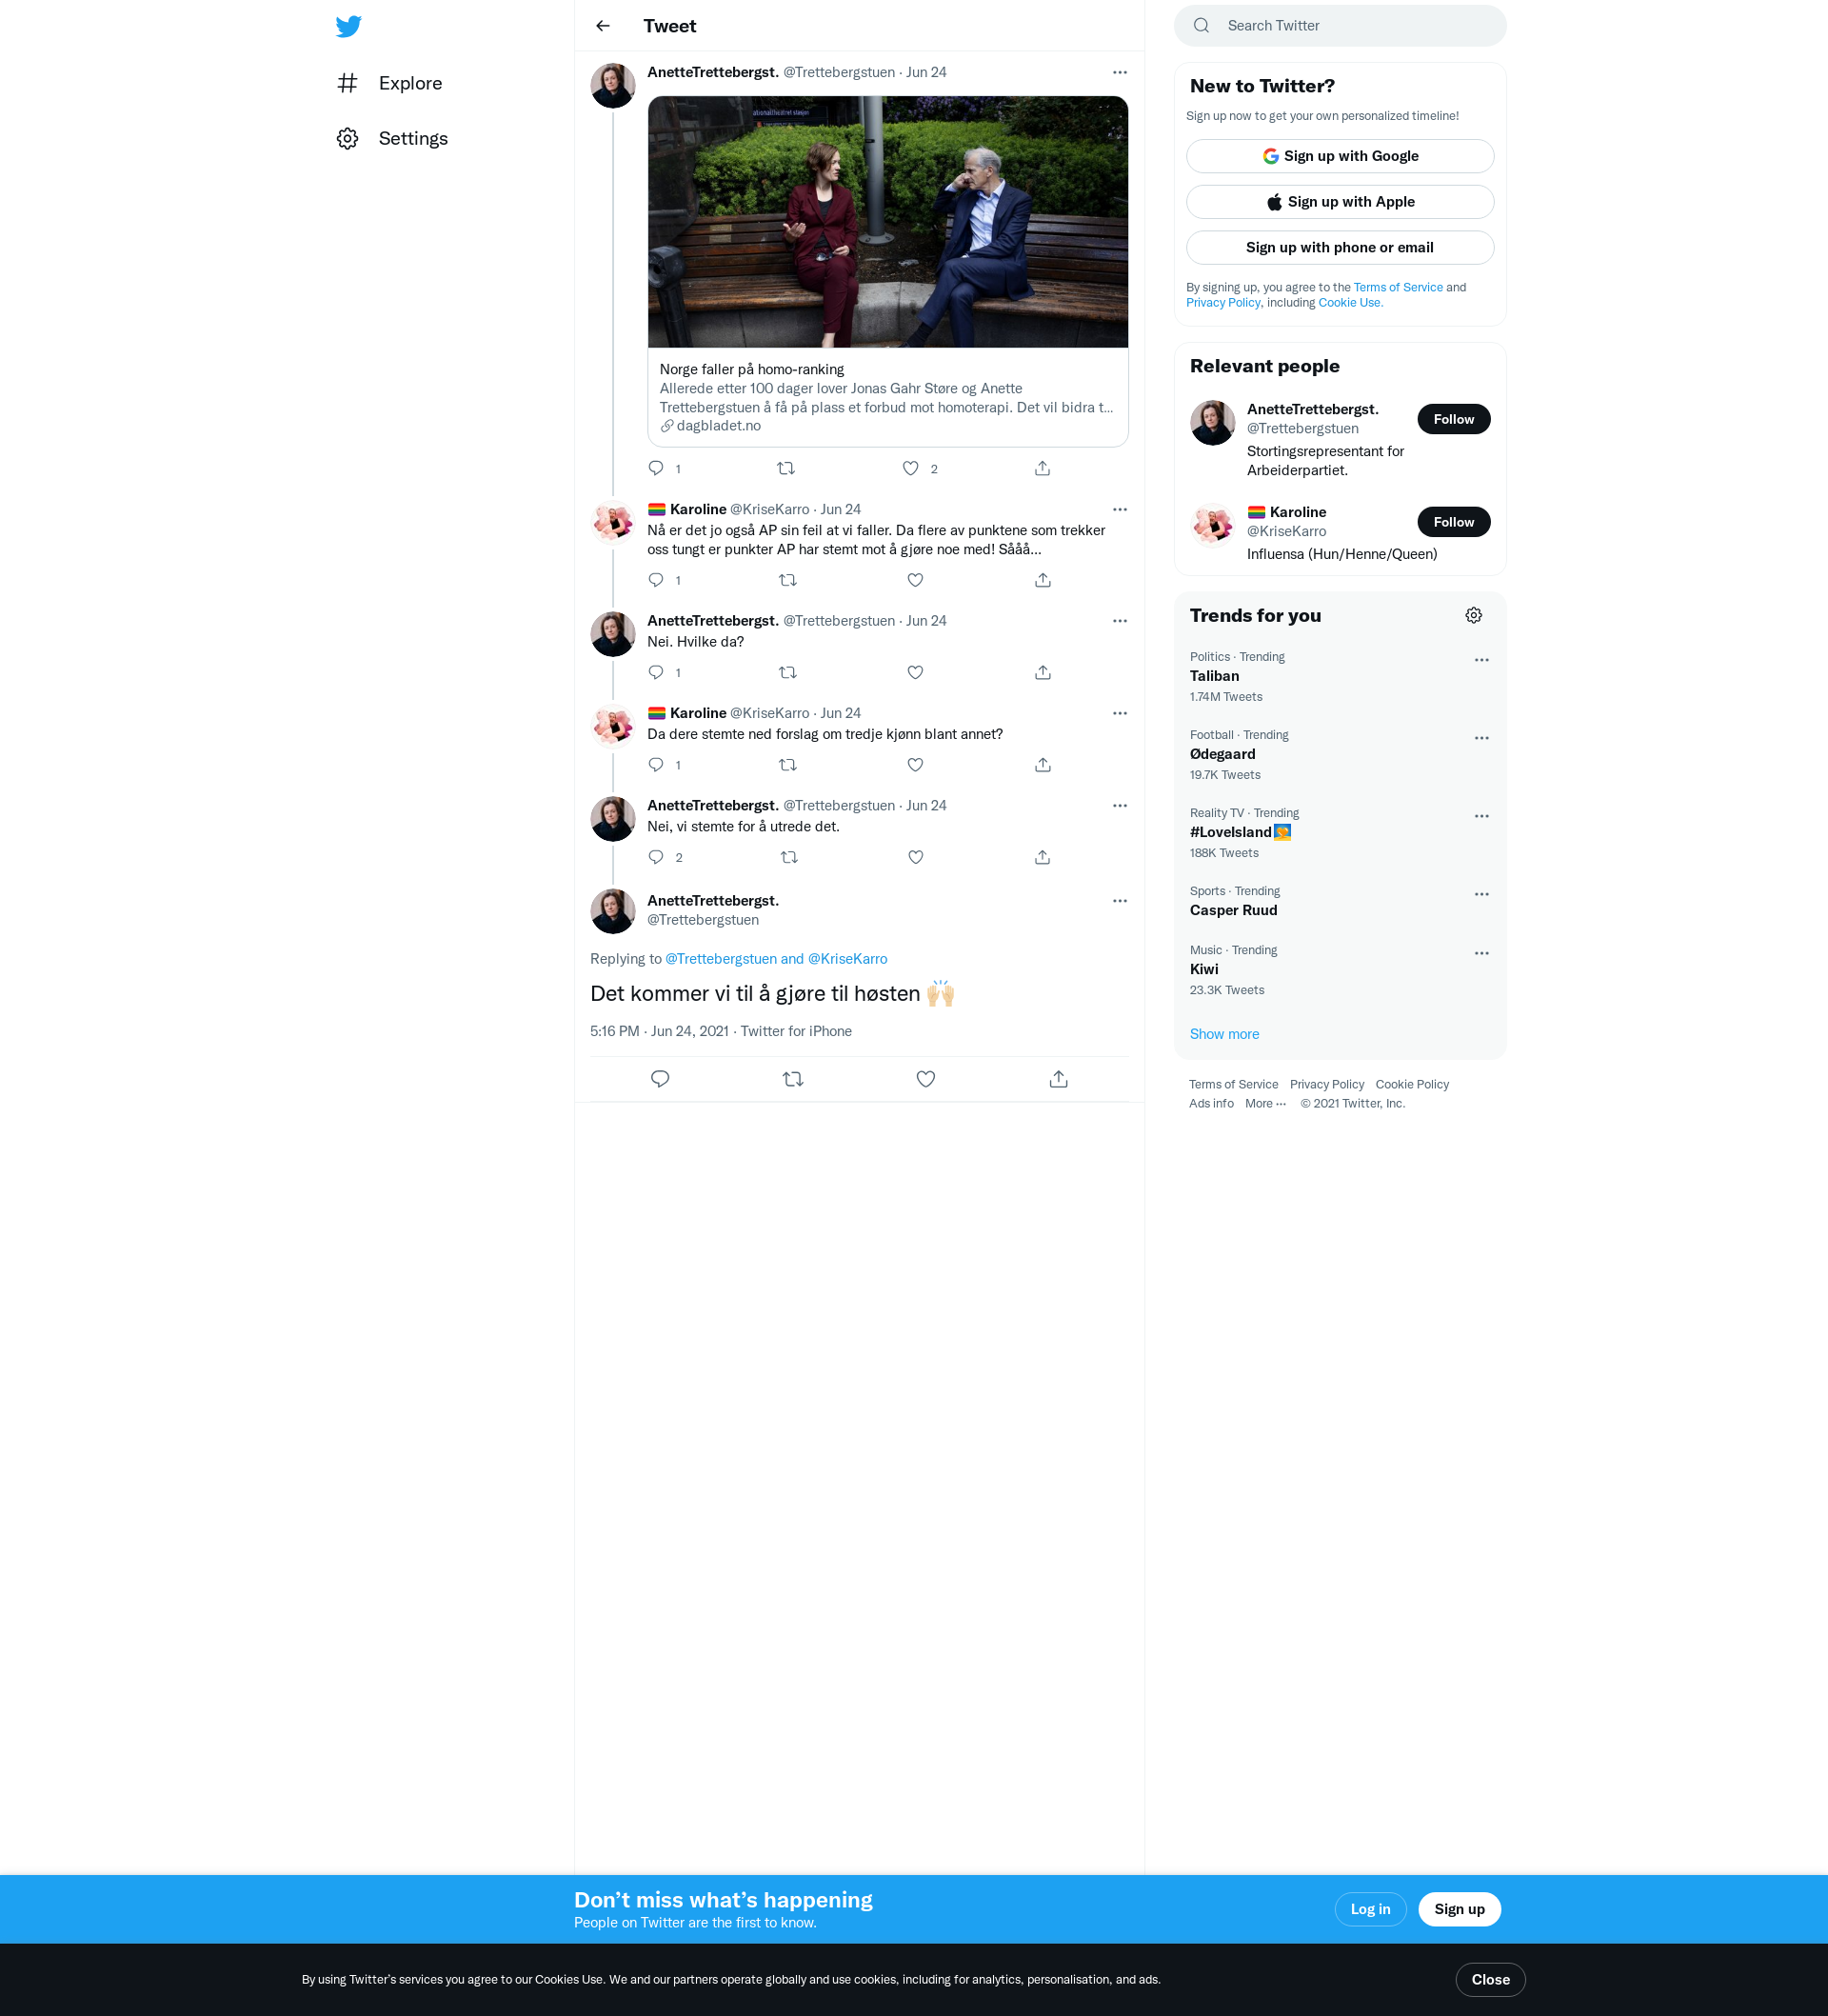Screen dimensions: 1828x2016
Task: Open more options on 'stemte for å utrede' tweet
Action: coord(1120,805)
